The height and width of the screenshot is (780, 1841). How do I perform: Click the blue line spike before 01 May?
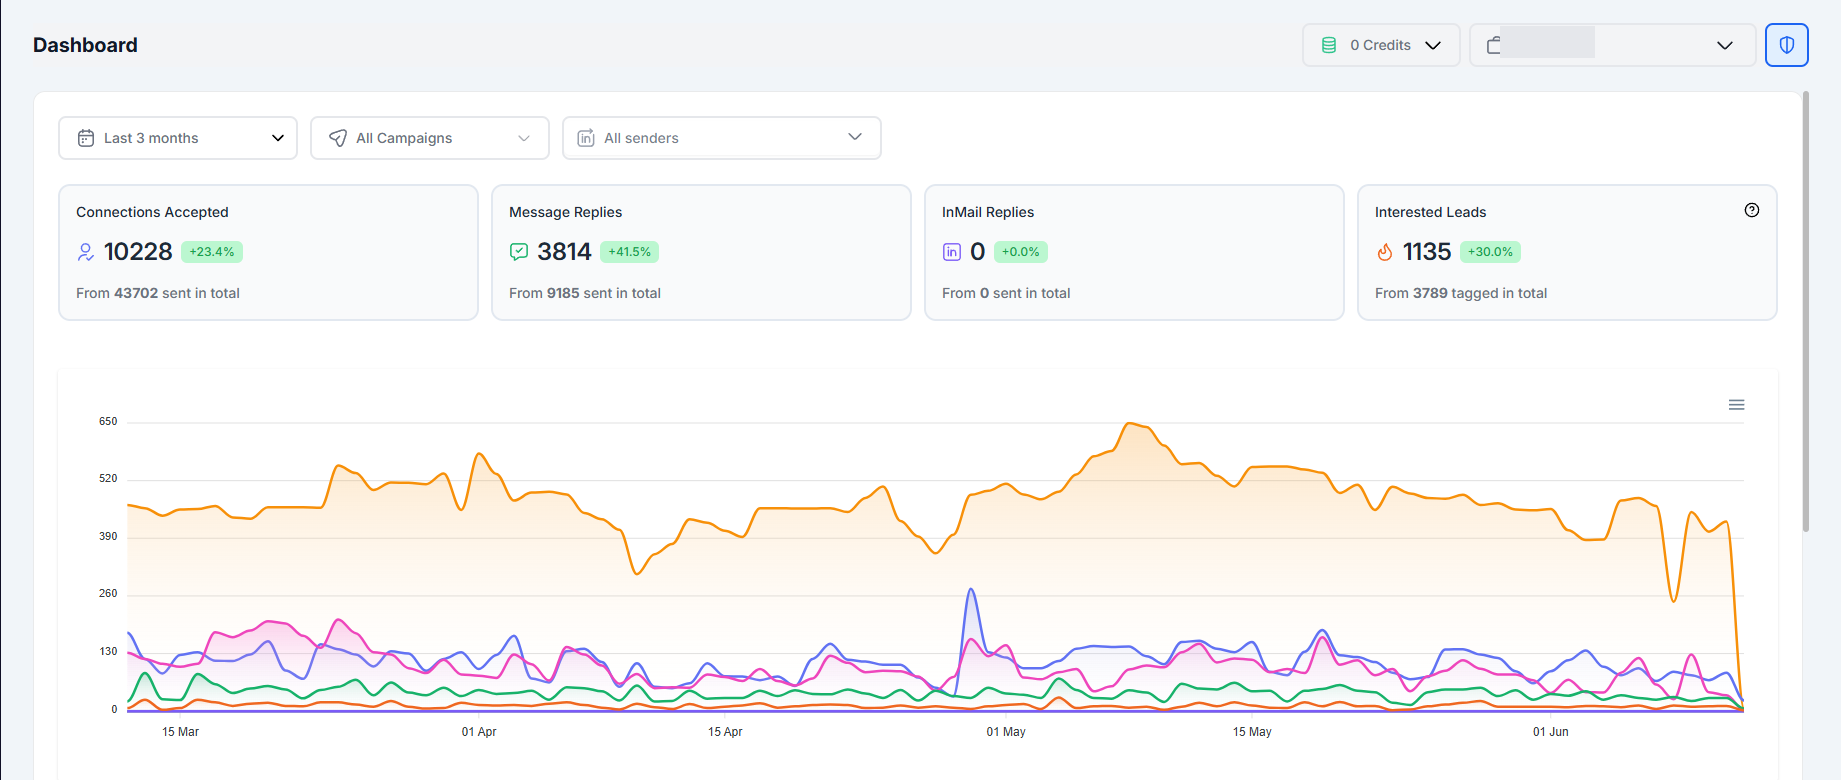click(971, 590)
